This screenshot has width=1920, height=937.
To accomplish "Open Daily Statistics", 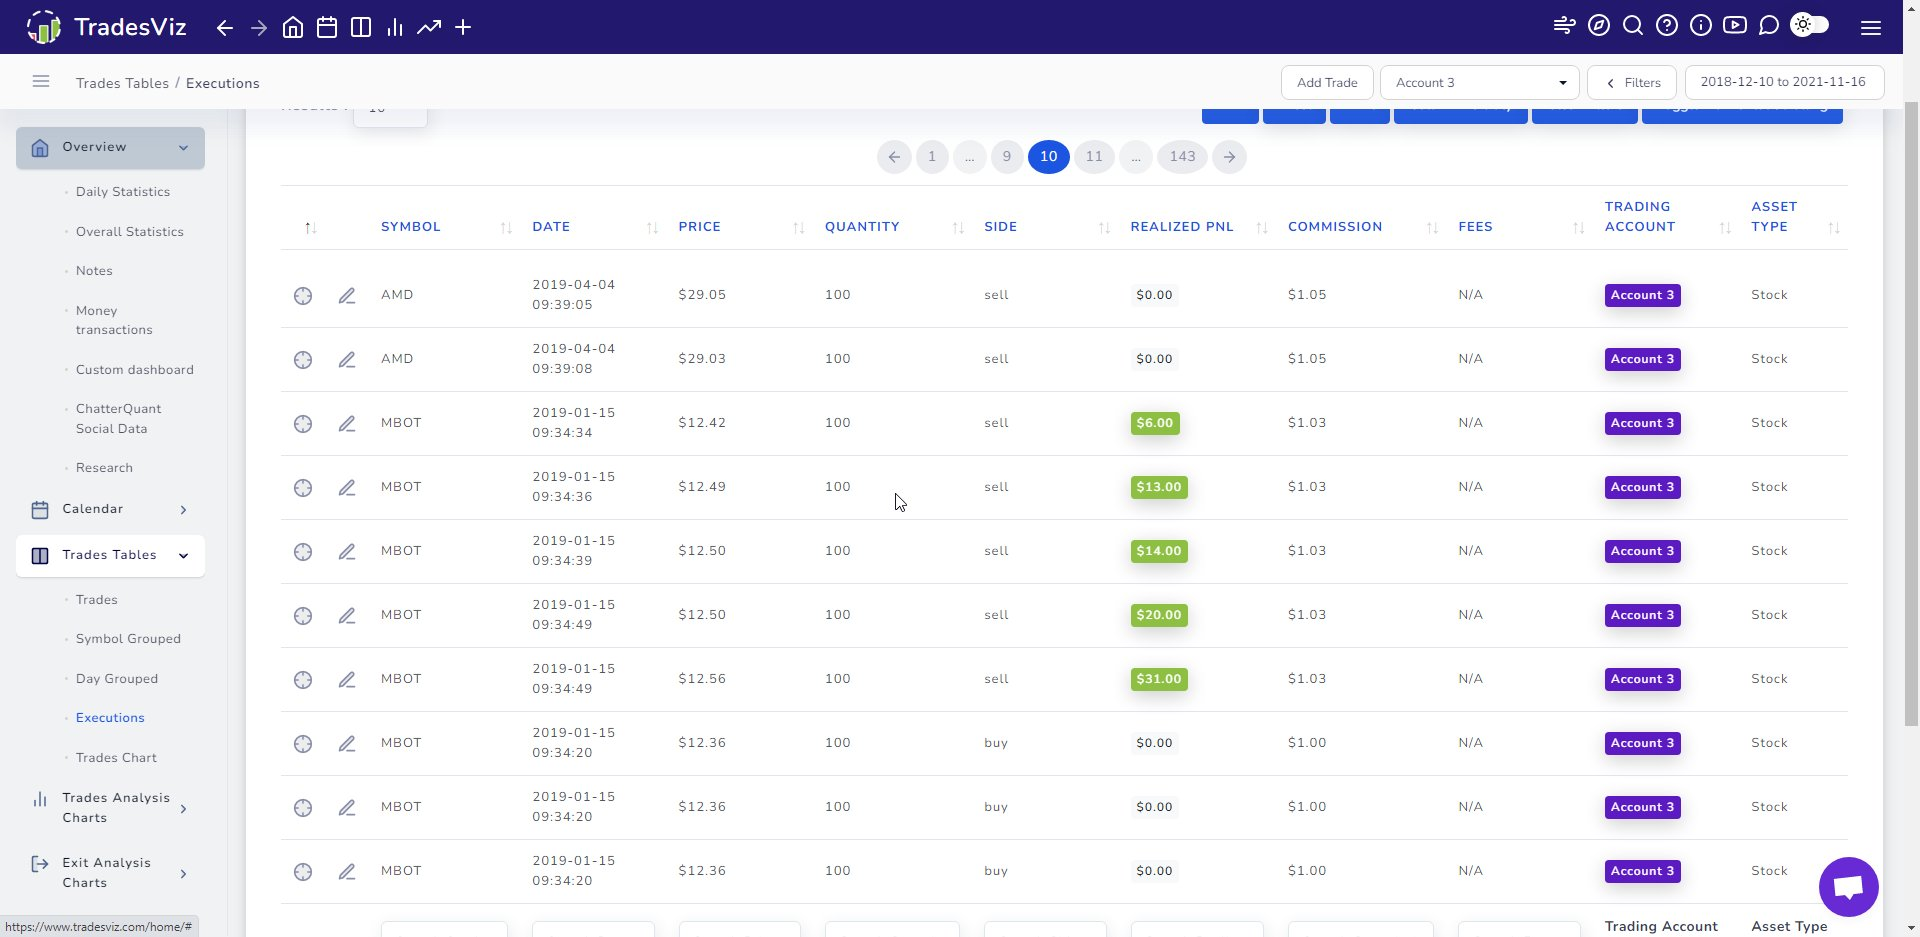I will pos(123,192).
